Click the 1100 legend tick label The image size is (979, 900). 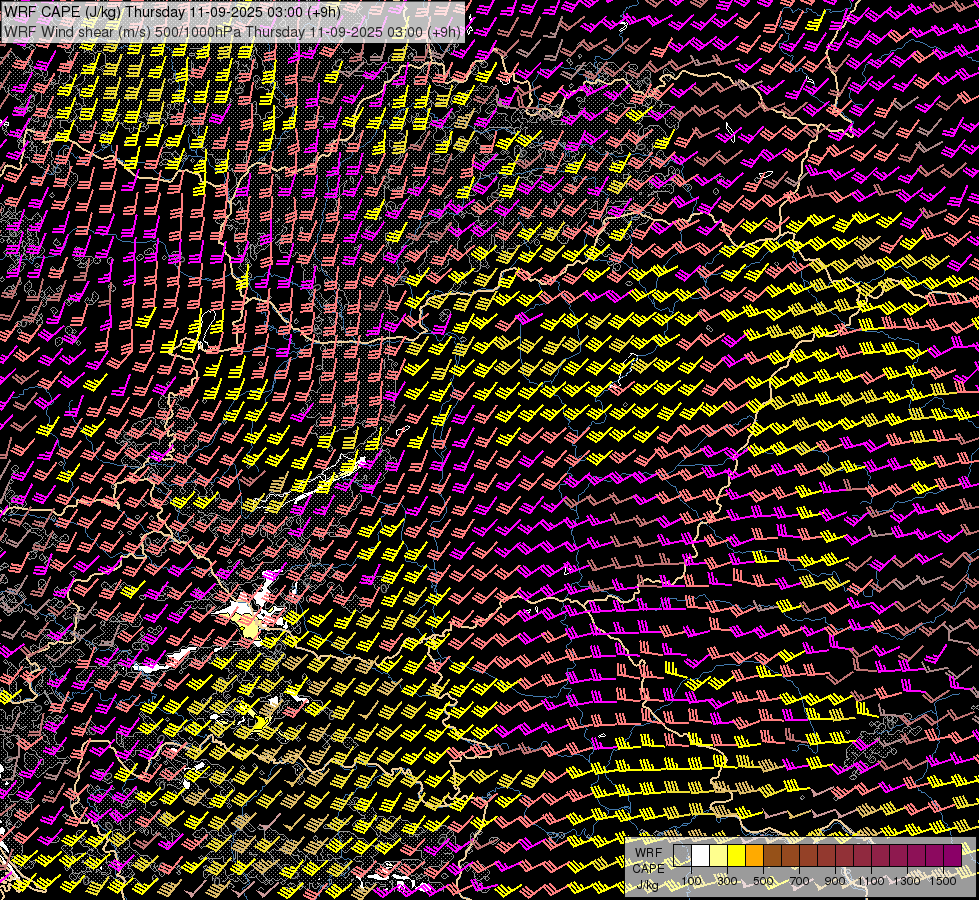click(x=871, y=881)
